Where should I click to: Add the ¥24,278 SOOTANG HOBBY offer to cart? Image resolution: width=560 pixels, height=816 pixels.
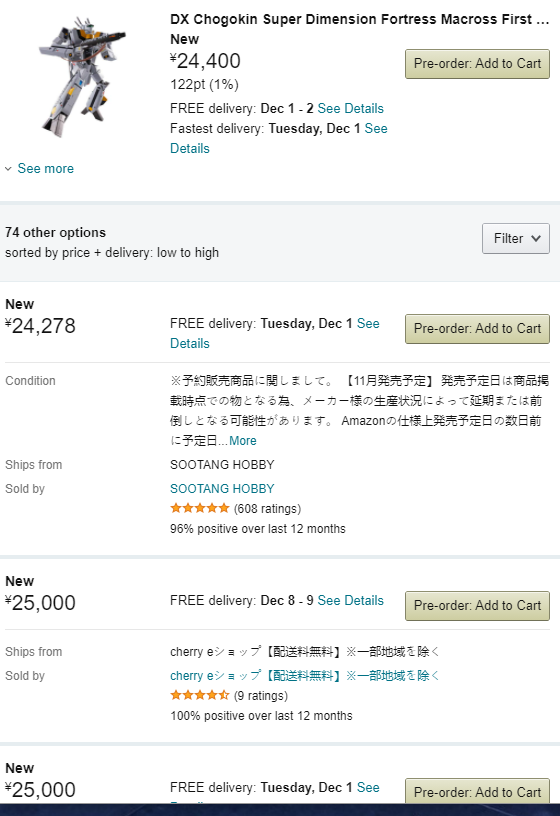point(477,329)
